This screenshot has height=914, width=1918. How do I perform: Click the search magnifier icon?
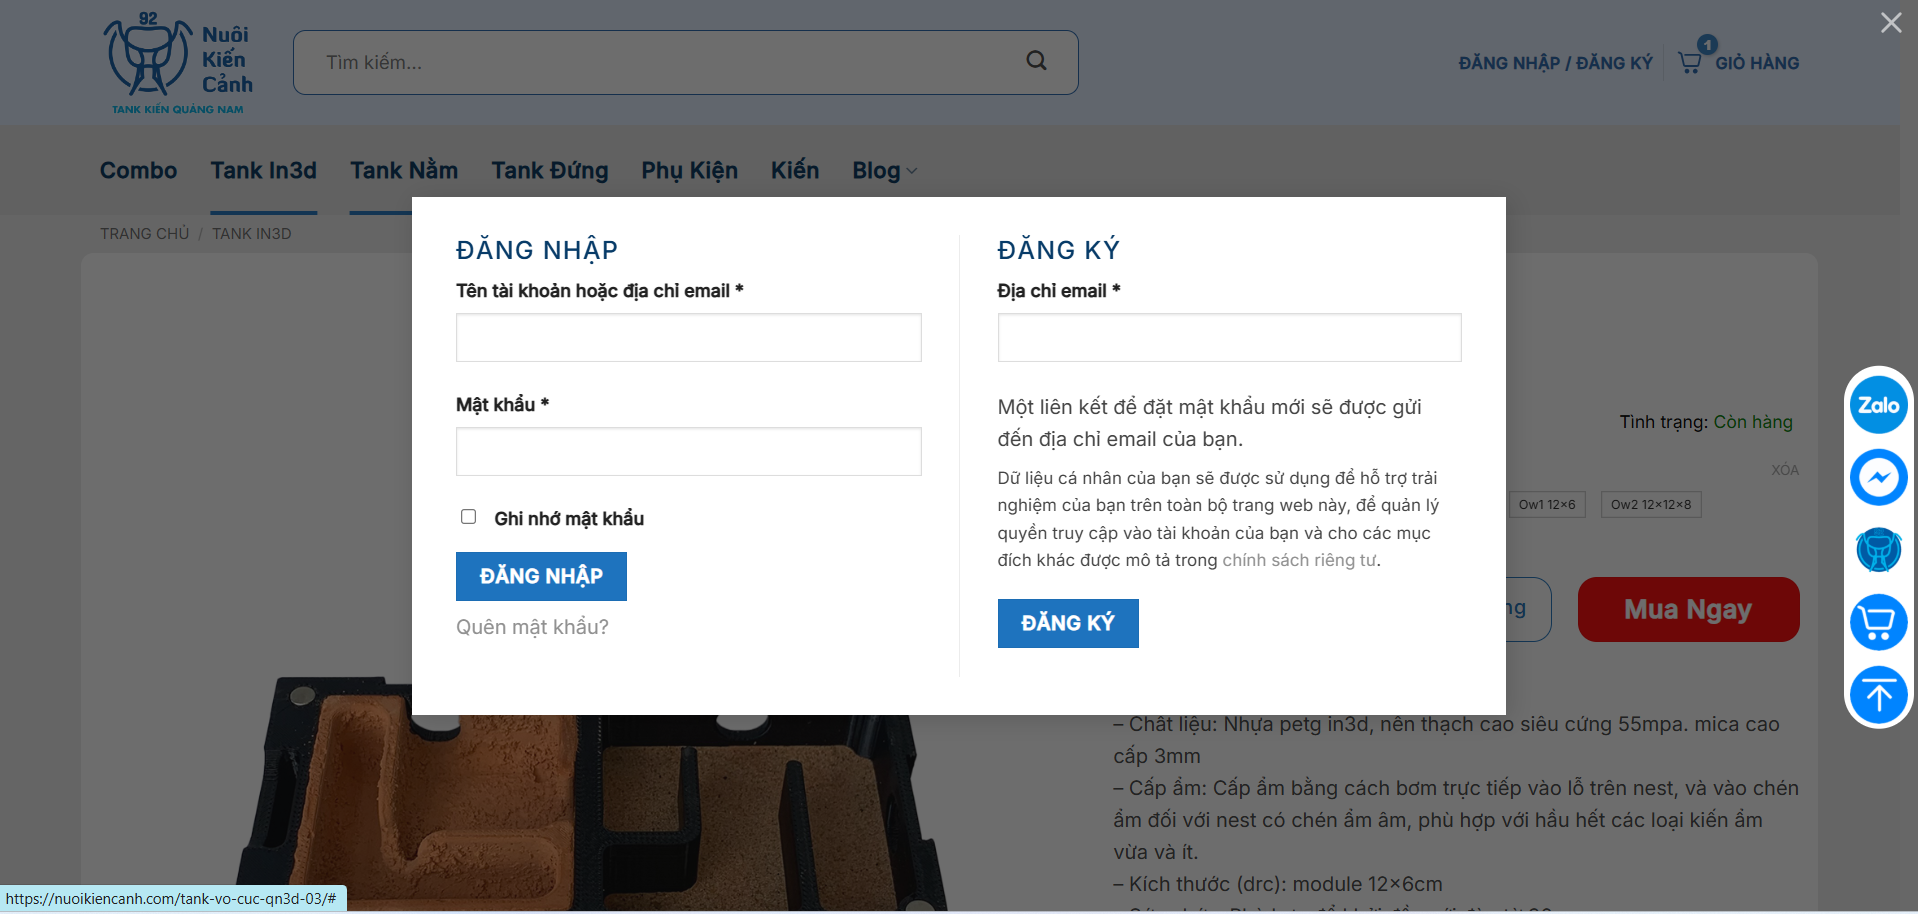point(1036,61)
